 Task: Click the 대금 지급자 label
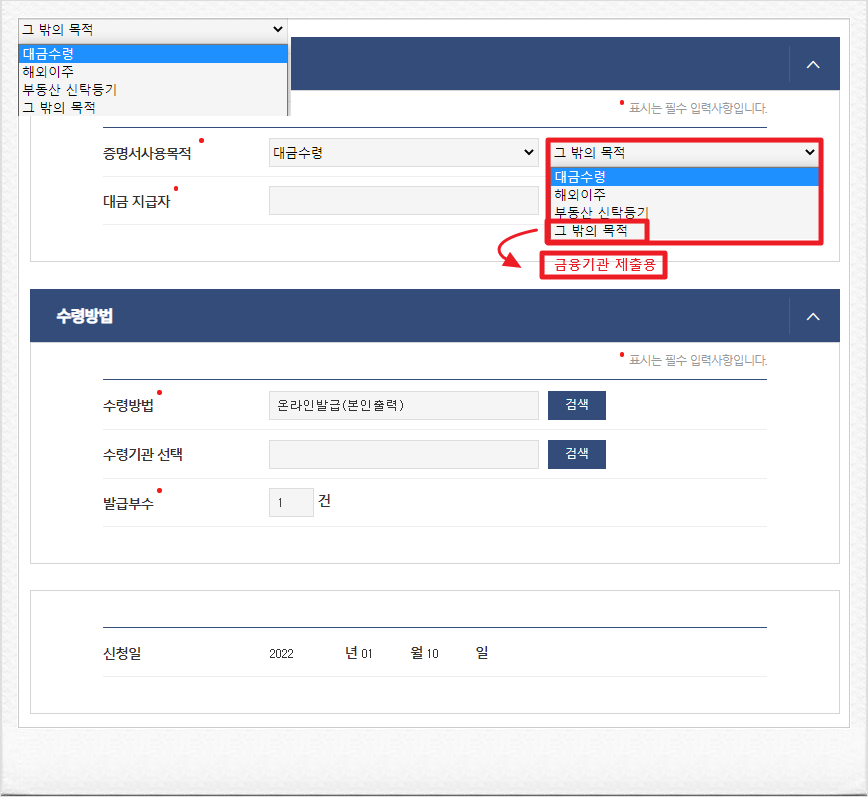pyautogui.click(x=136, y=201)
